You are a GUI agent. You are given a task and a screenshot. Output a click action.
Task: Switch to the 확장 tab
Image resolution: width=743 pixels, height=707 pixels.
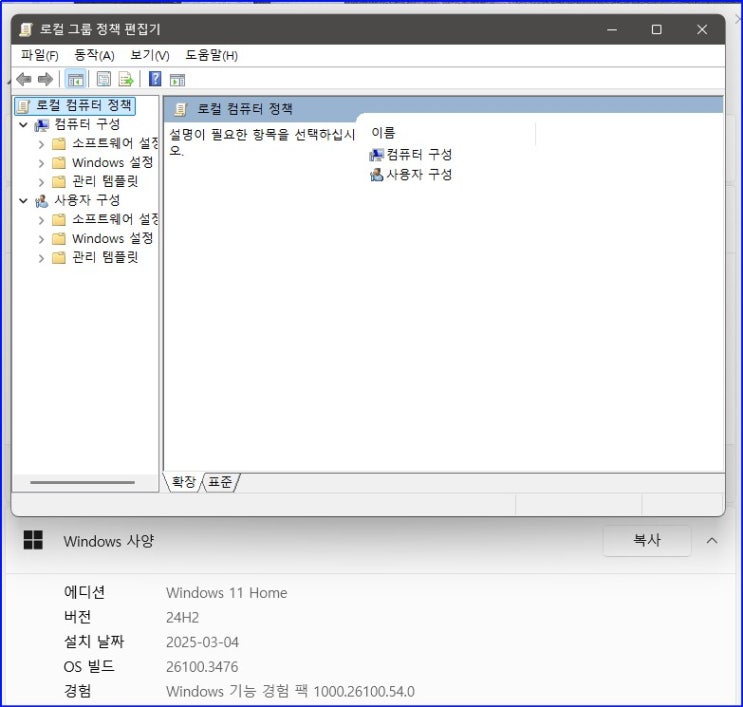tap(183, 482)
